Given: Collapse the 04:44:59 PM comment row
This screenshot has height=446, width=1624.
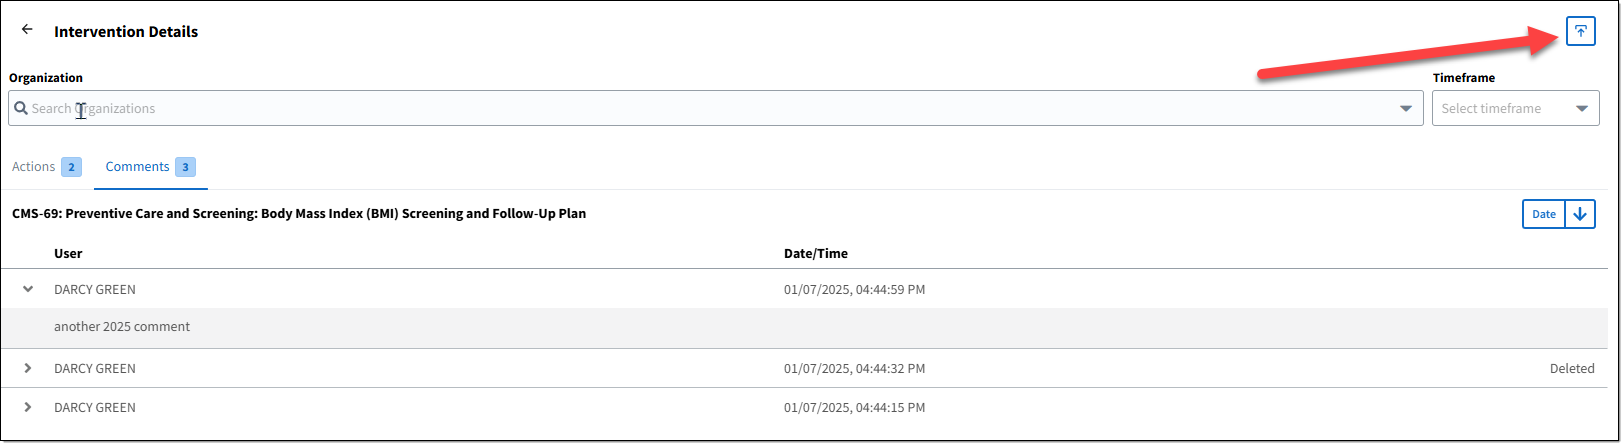Looking at the screenshot, I should point(28,289).
